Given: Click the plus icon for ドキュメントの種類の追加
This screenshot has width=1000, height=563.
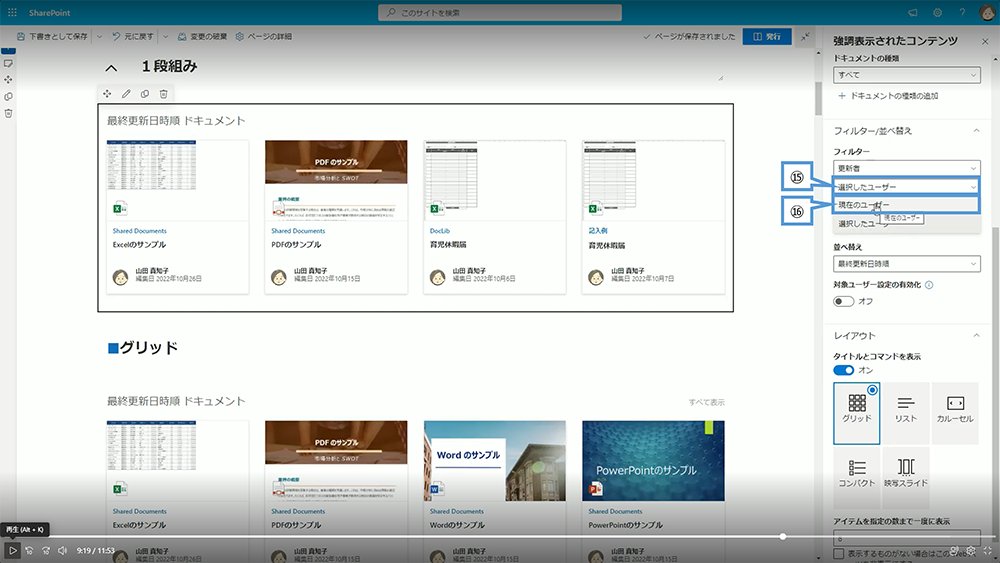Looking at the screenshot, I should (x=842, y=96).
